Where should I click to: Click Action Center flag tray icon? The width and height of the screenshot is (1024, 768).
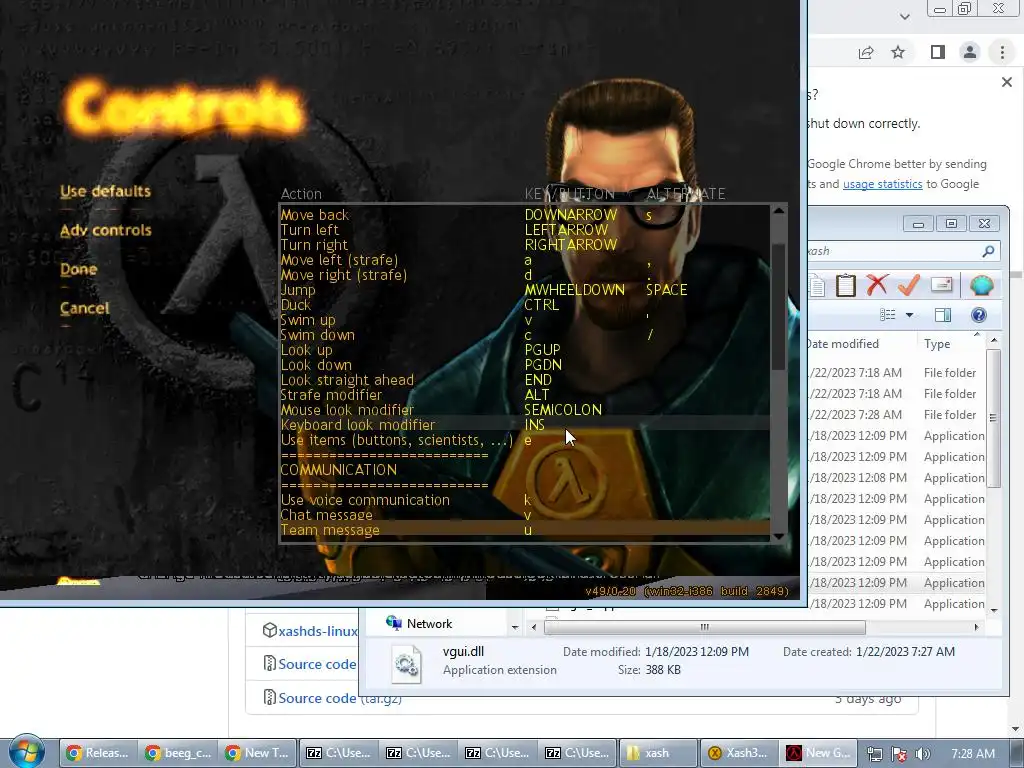pos(899,754)
